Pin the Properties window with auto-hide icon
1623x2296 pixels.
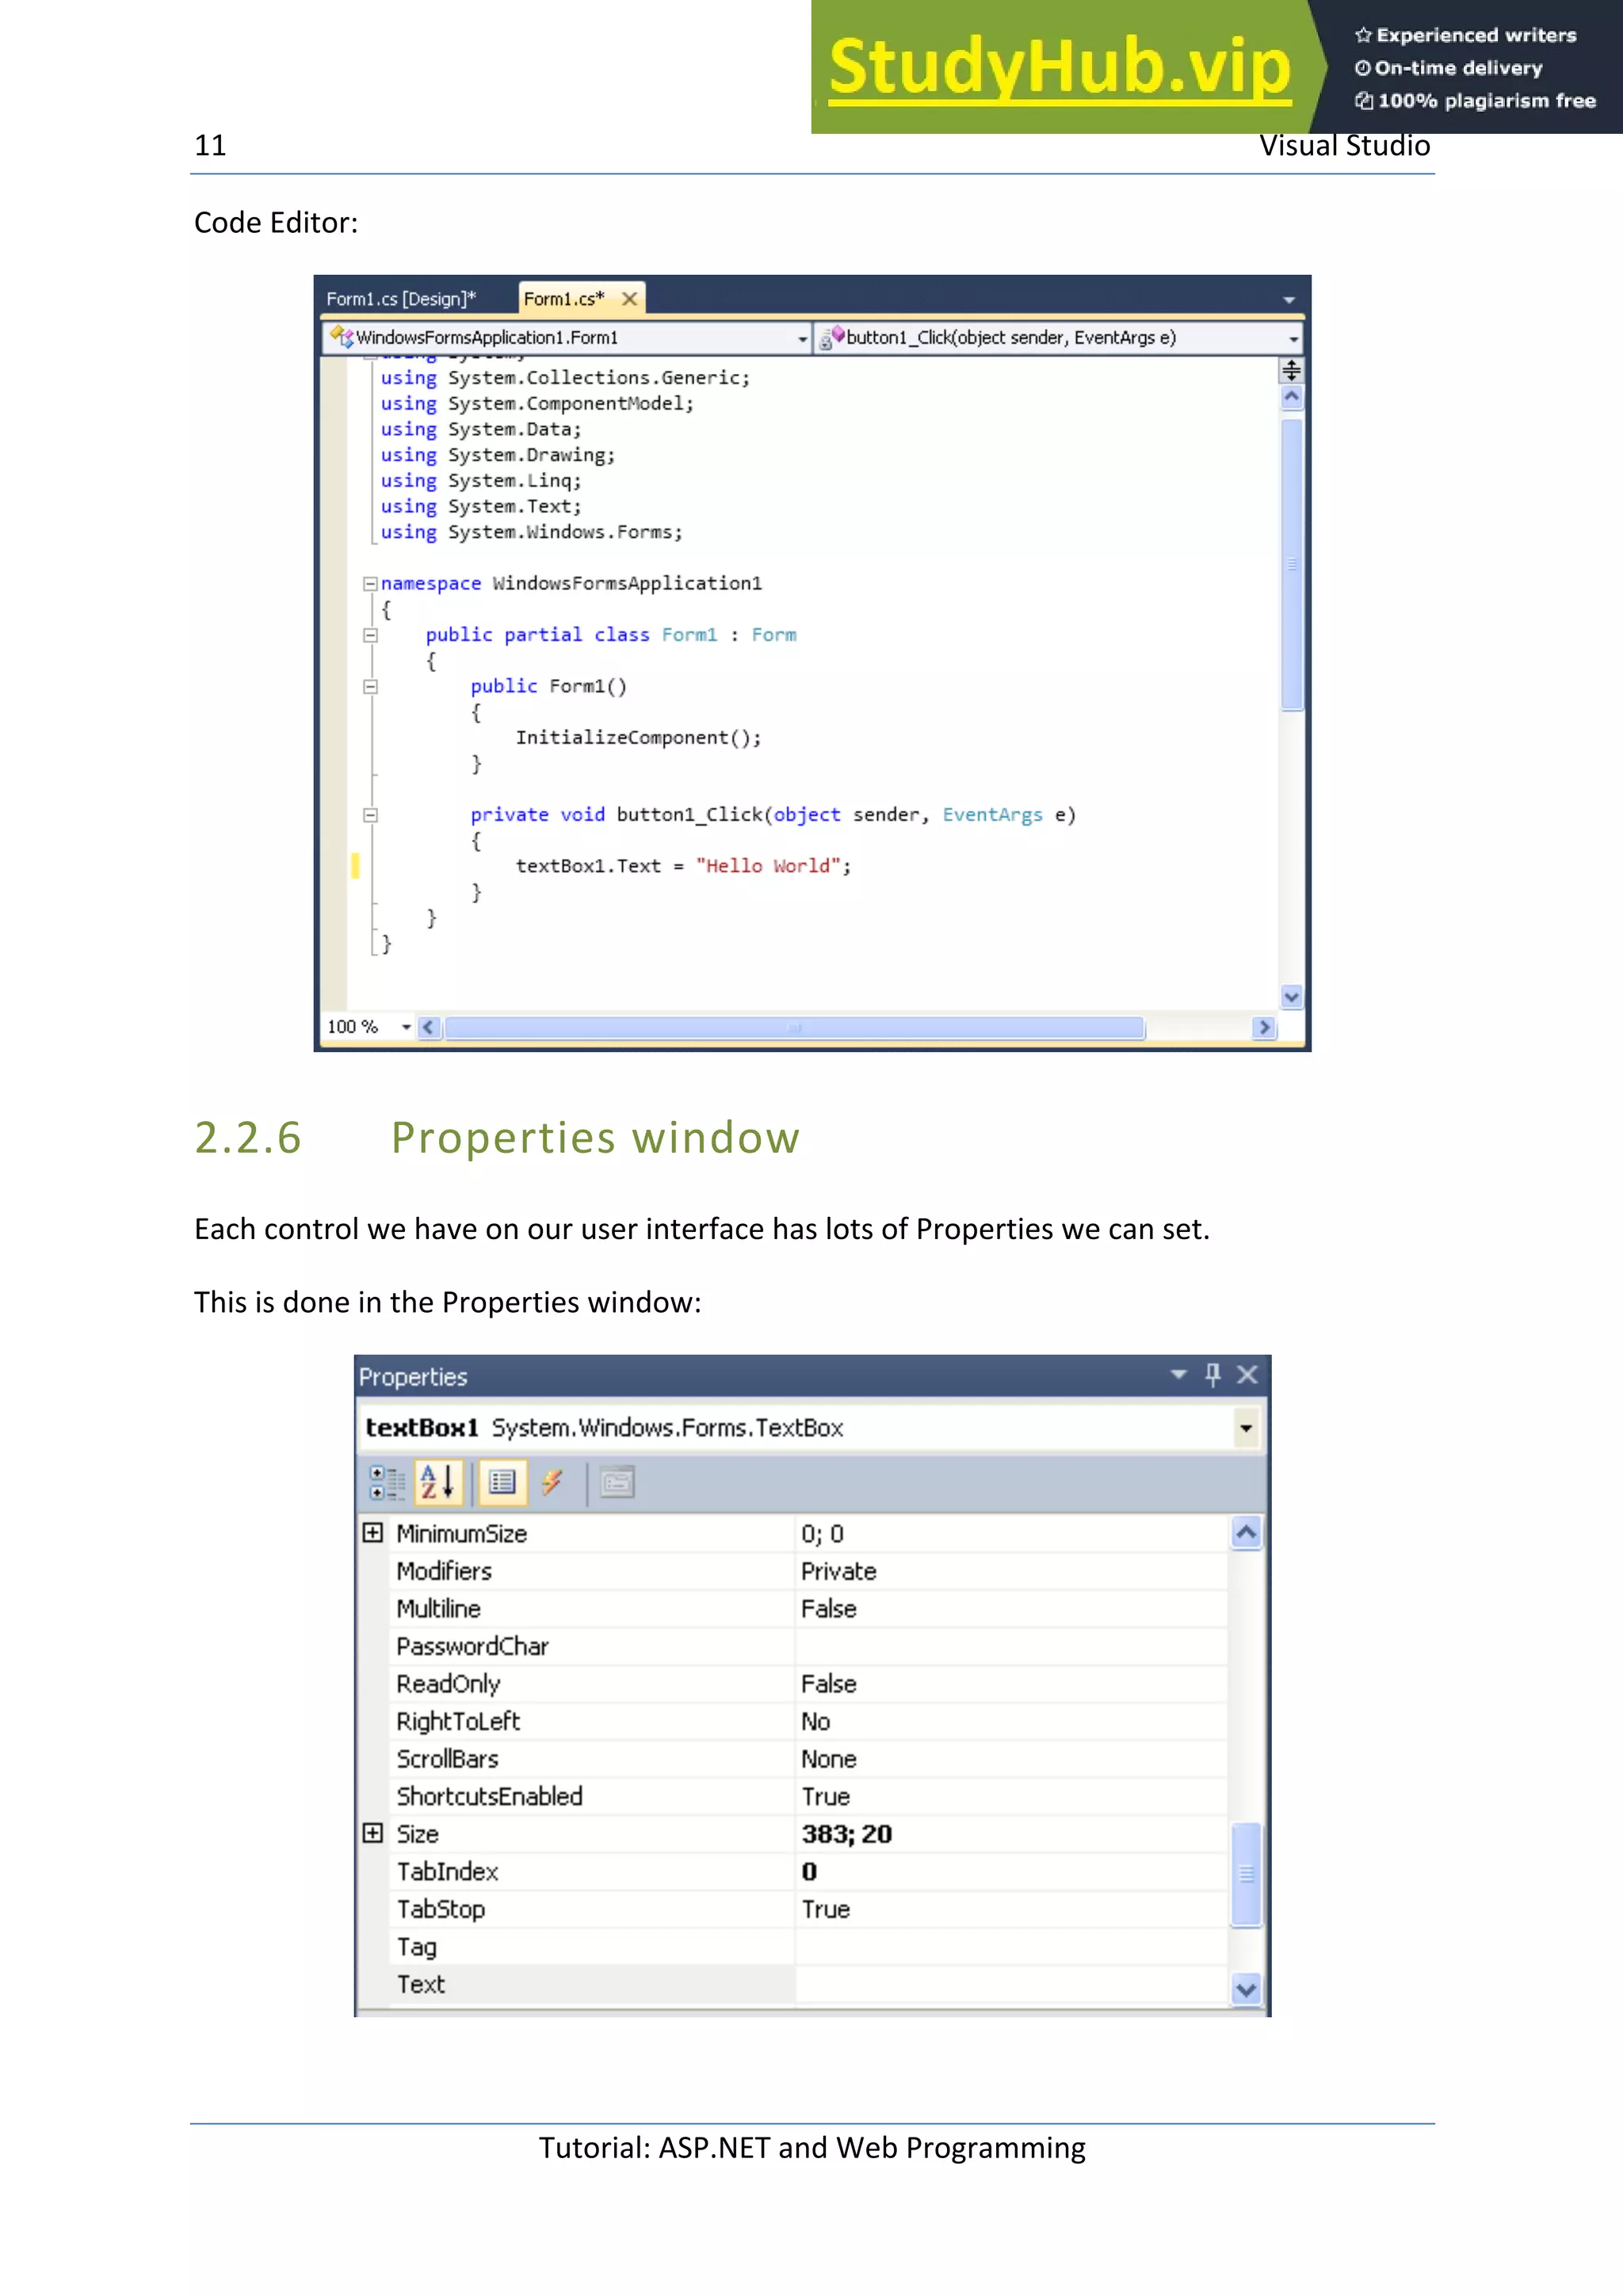1213,1375
